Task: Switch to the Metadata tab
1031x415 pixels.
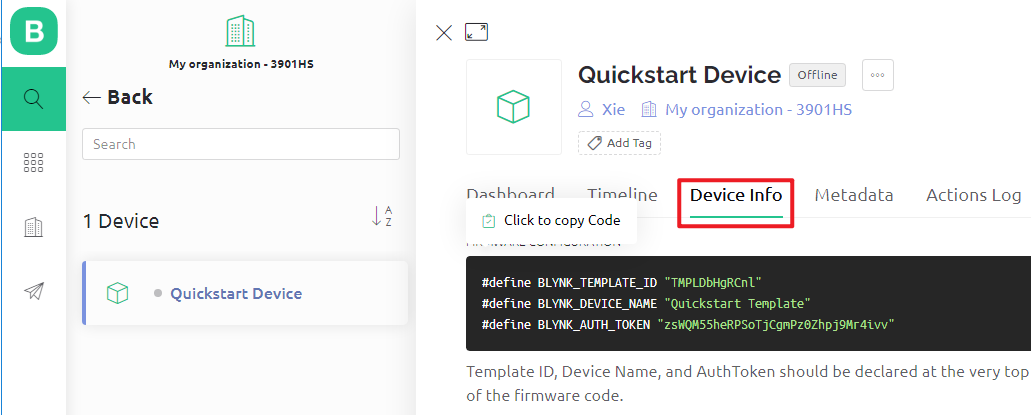Action: (853, 195)
